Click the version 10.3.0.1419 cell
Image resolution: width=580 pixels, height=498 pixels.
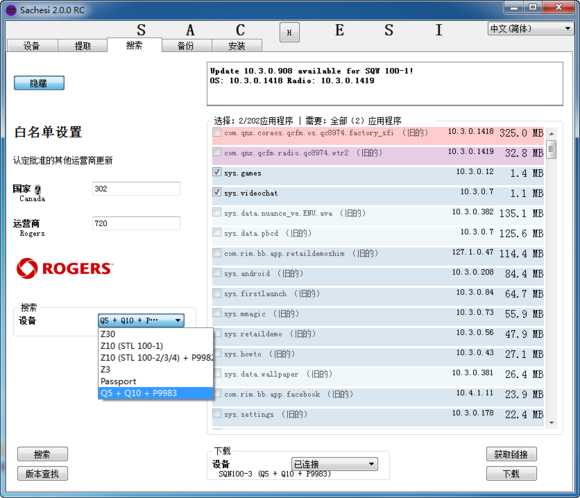click(471, 151)
